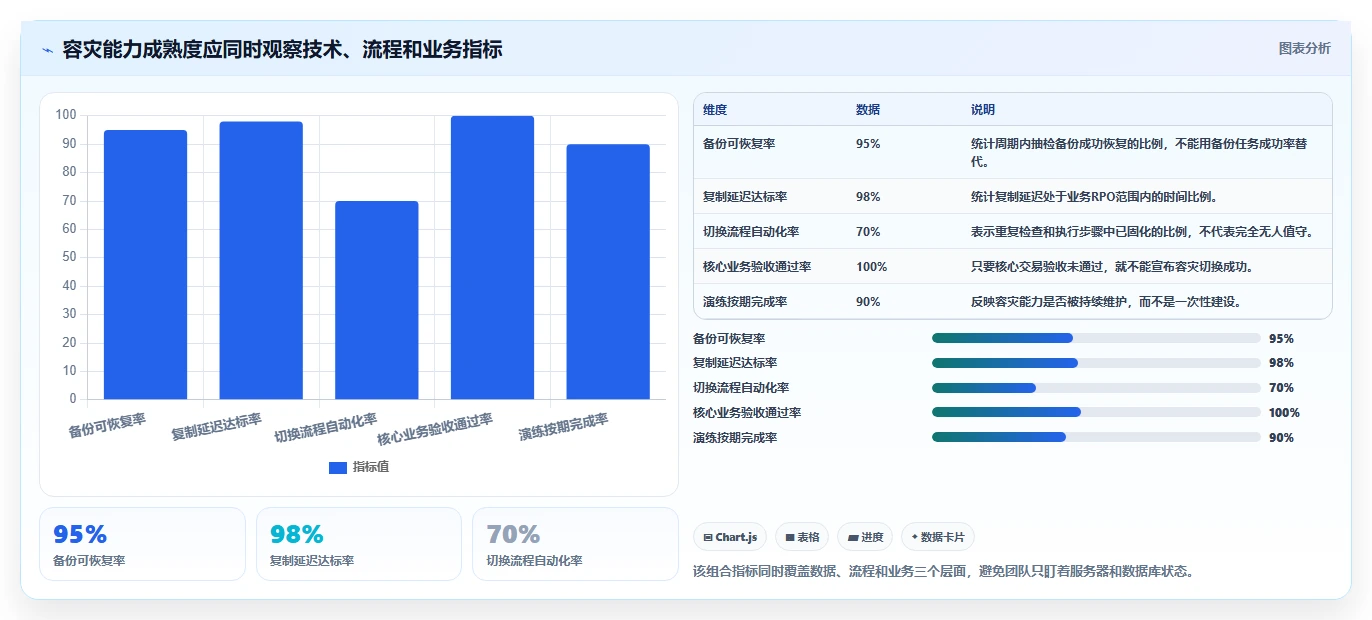Click the 98% value in the table's 数据 column

868,197
